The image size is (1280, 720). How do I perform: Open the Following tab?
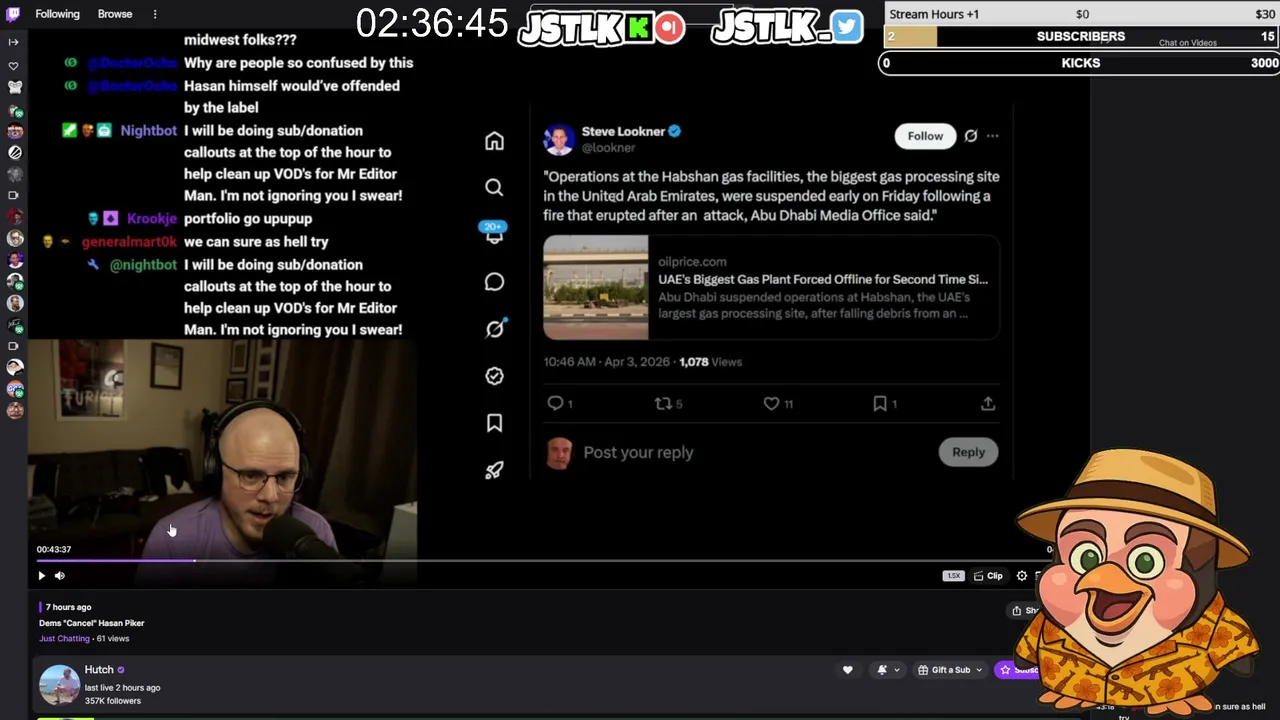[x=57, y=14]
